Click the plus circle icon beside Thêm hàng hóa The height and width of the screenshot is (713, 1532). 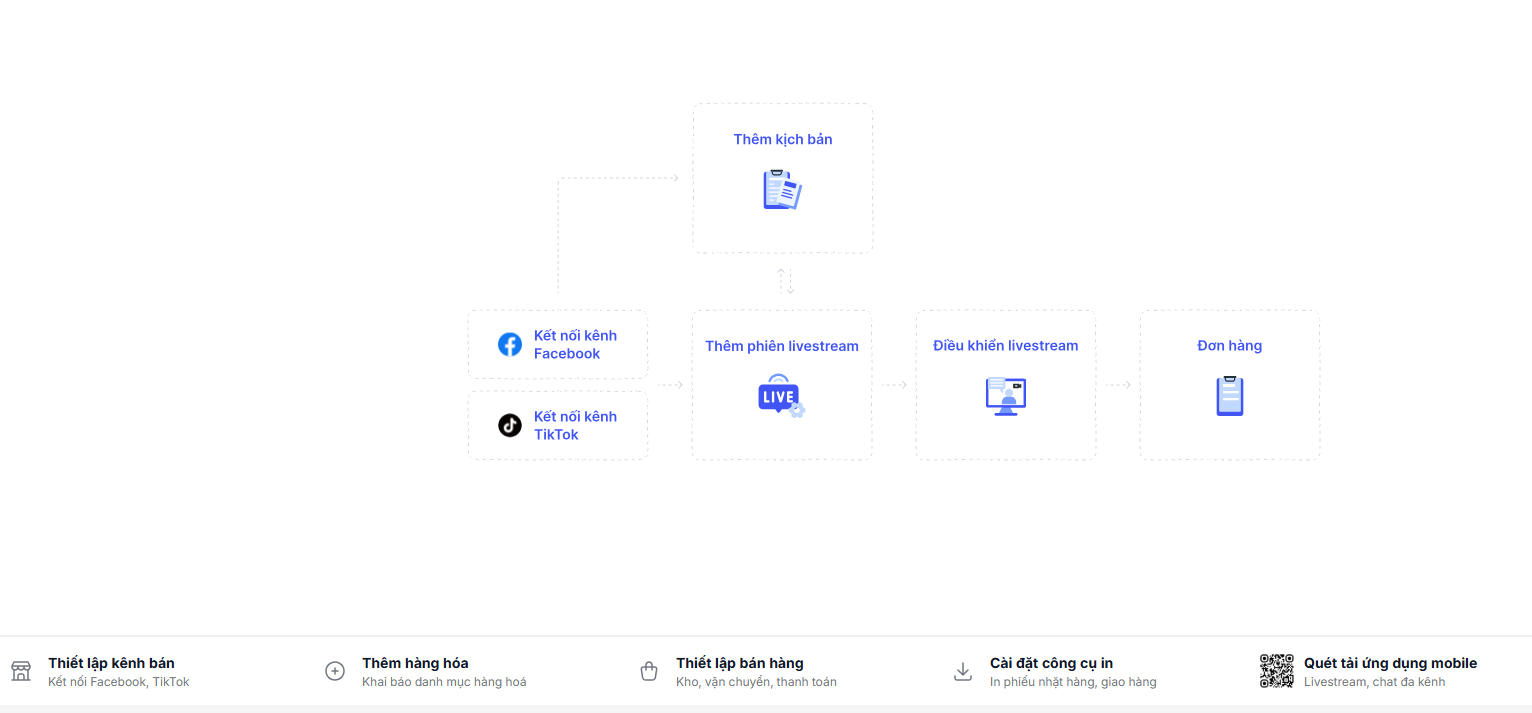335,671
